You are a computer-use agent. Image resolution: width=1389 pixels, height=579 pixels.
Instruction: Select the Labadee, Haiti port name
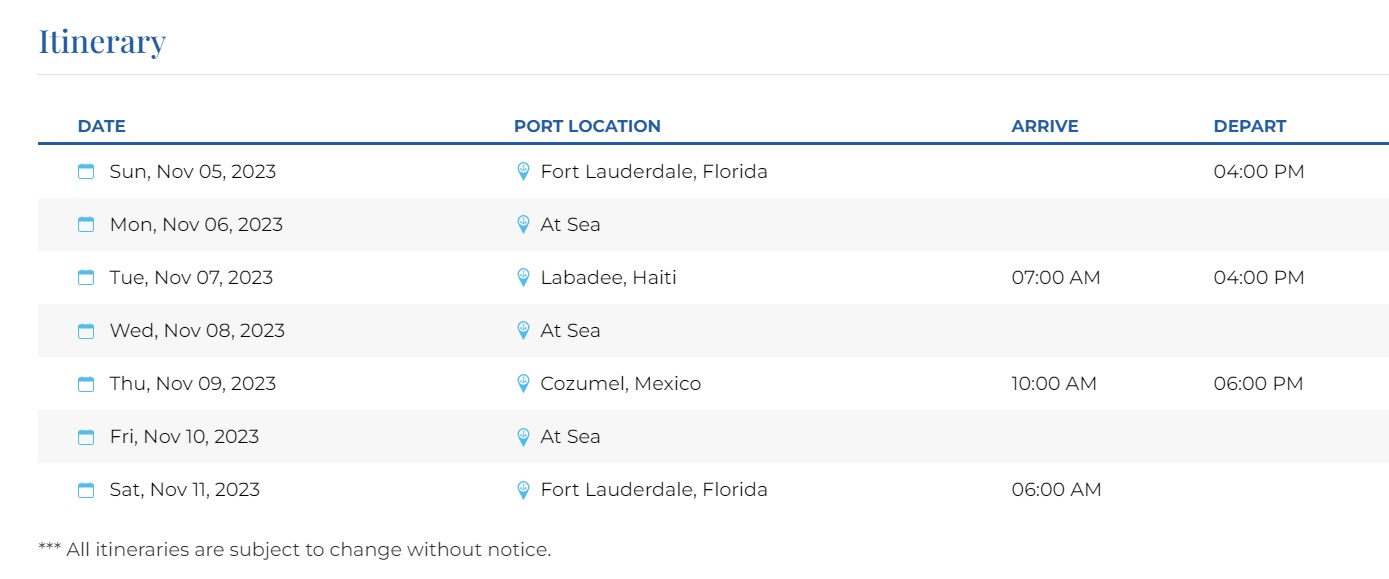coord(608,278)
